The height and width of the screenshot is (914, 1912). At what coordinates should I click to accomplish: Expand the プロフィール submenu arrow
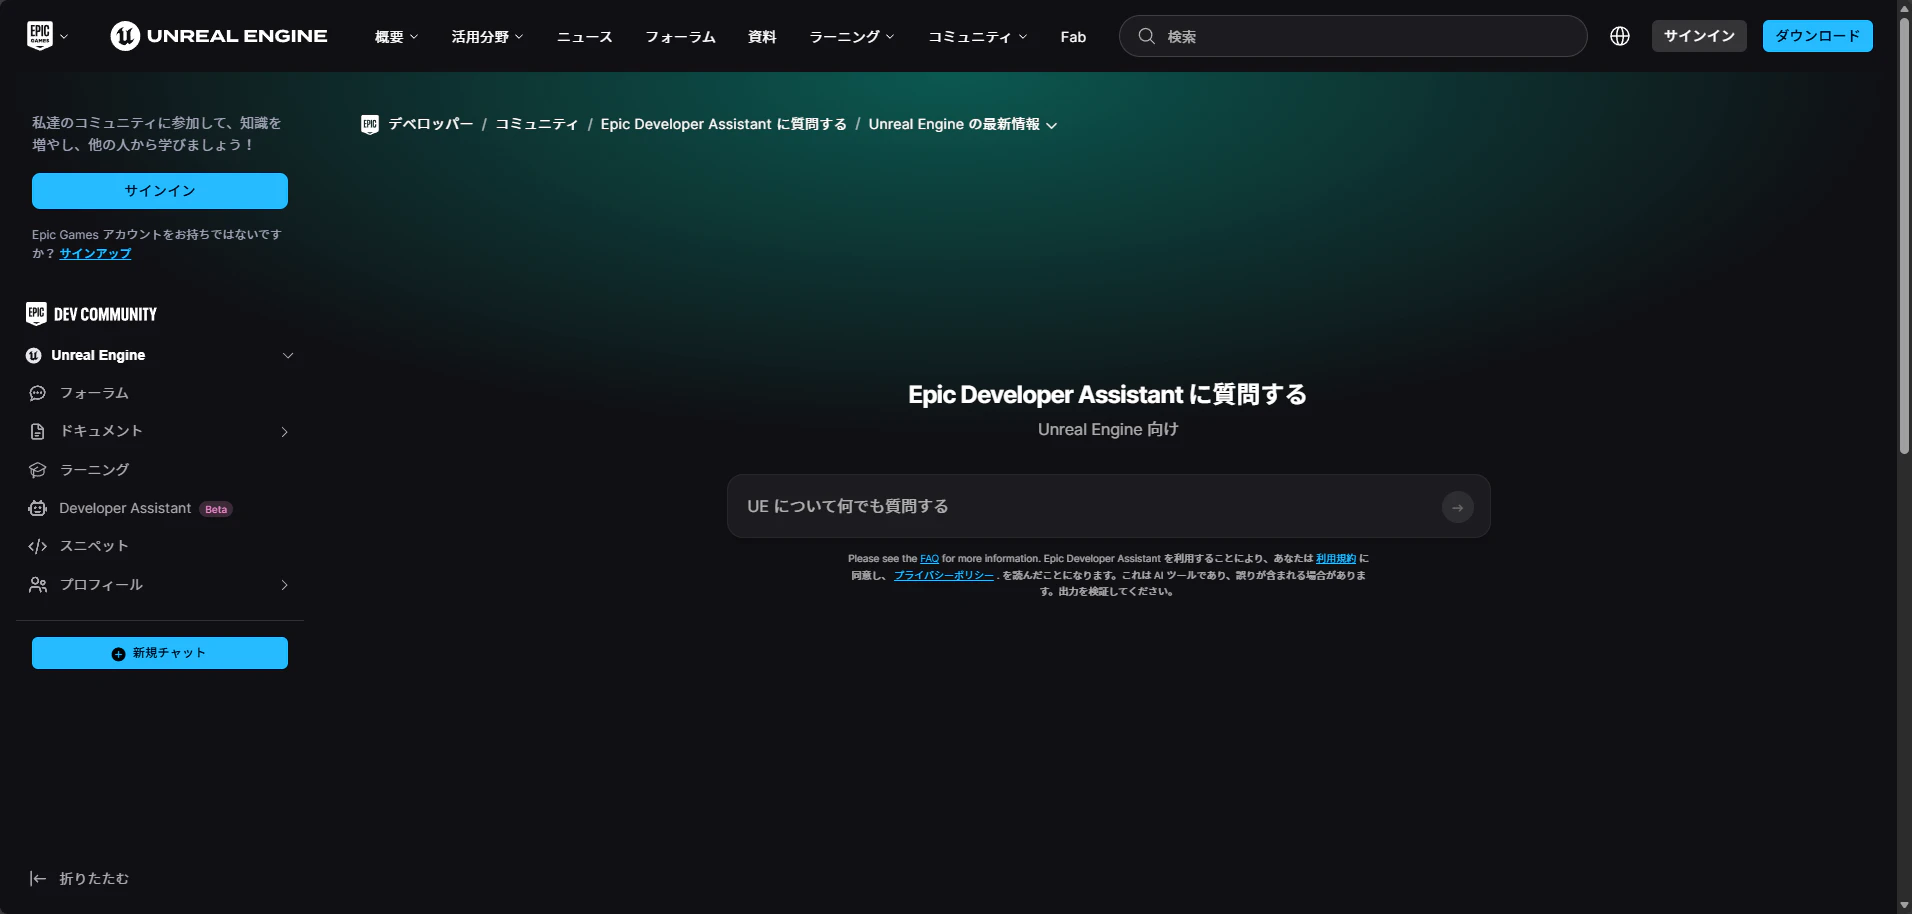[x=285, y=585]
